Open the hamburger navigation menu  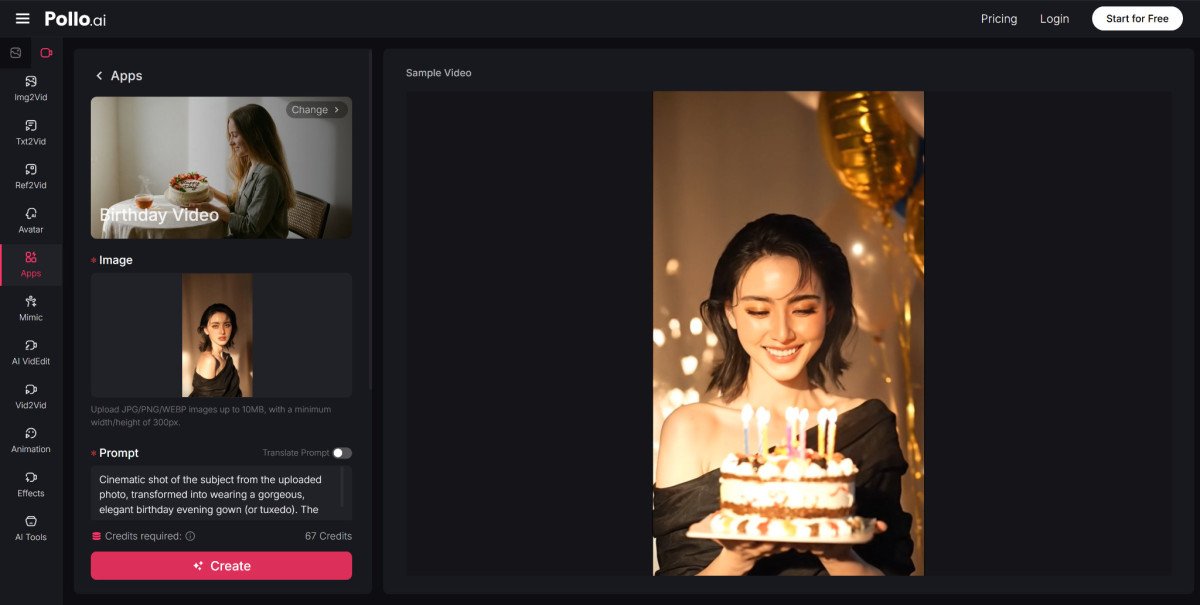coord(23,18)
